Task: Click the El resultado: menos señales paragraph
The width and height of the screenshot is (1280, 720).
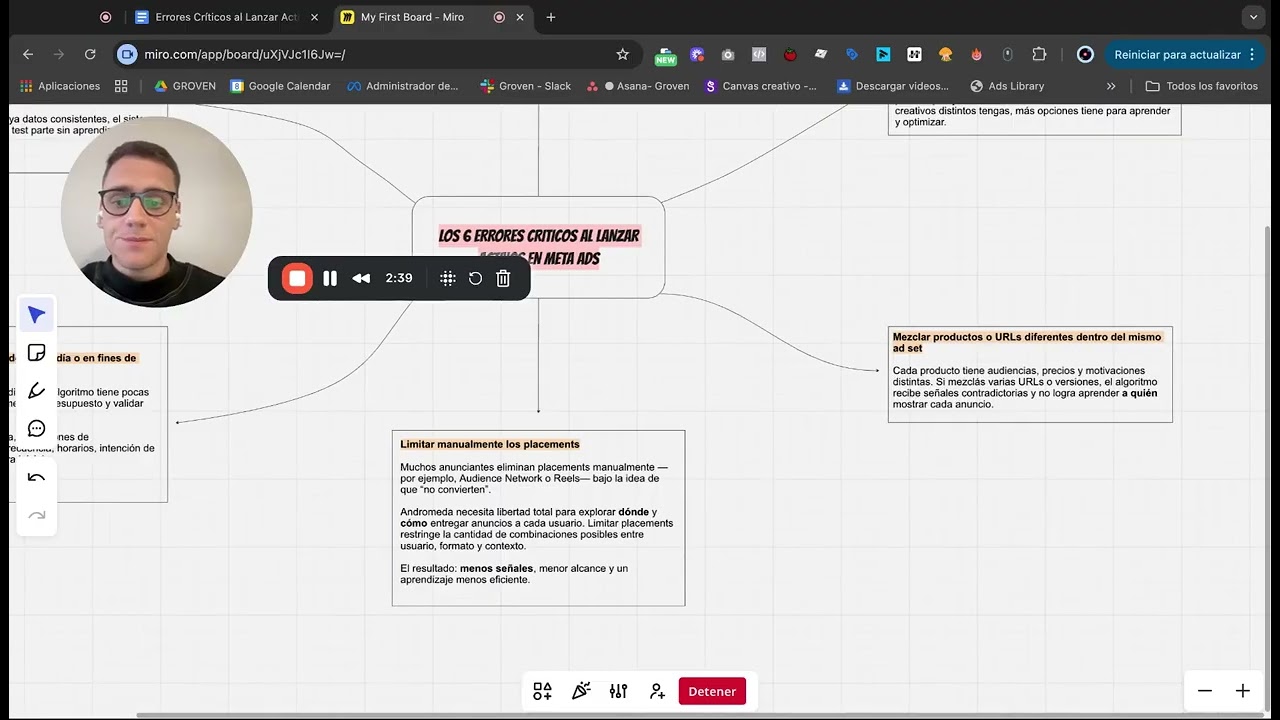Action: (514, 574)
